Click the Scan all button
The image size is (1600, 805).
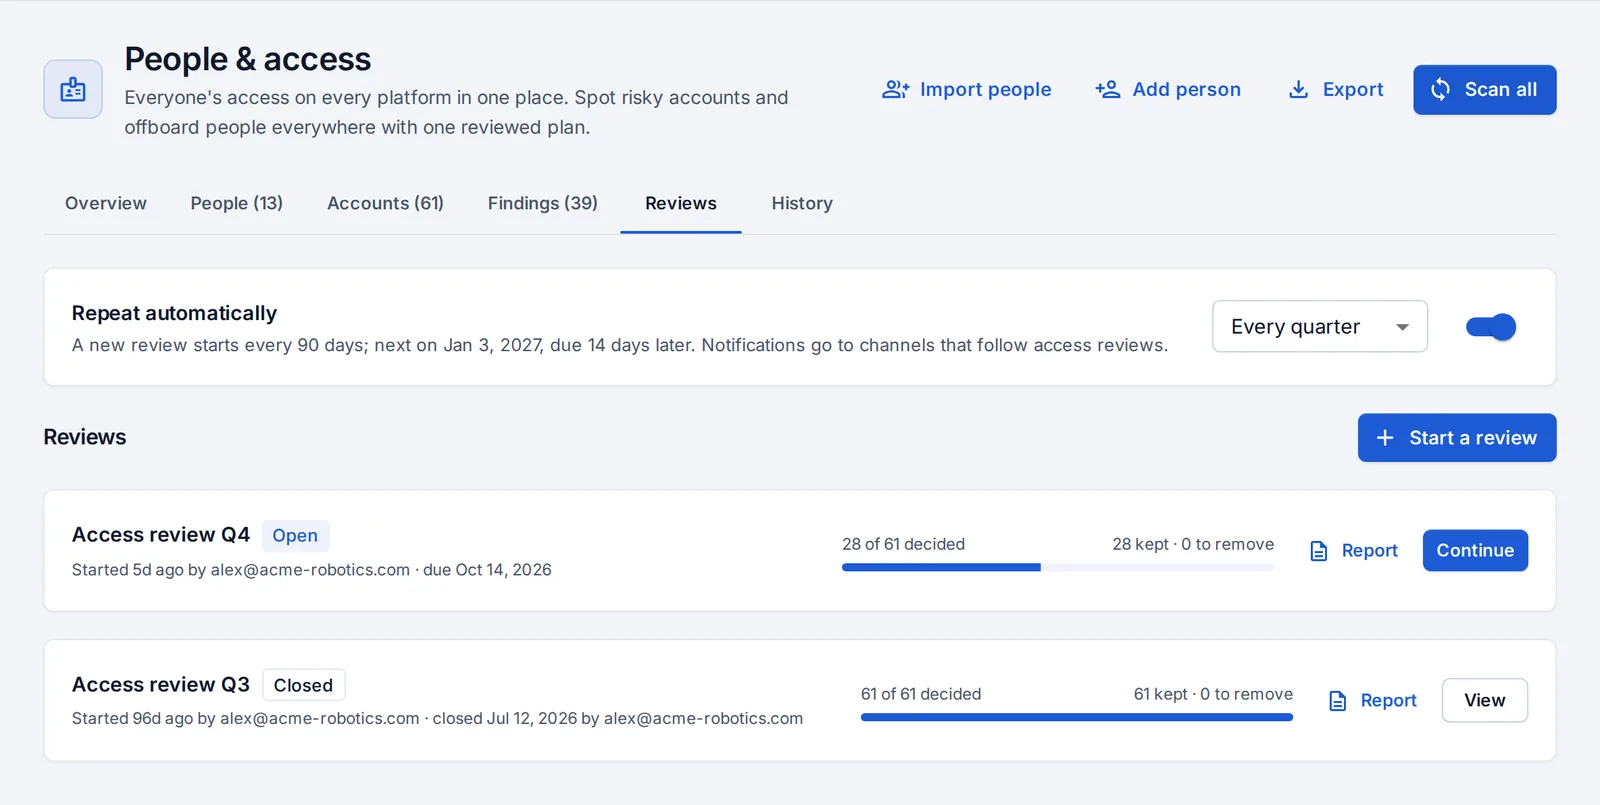1485,90
